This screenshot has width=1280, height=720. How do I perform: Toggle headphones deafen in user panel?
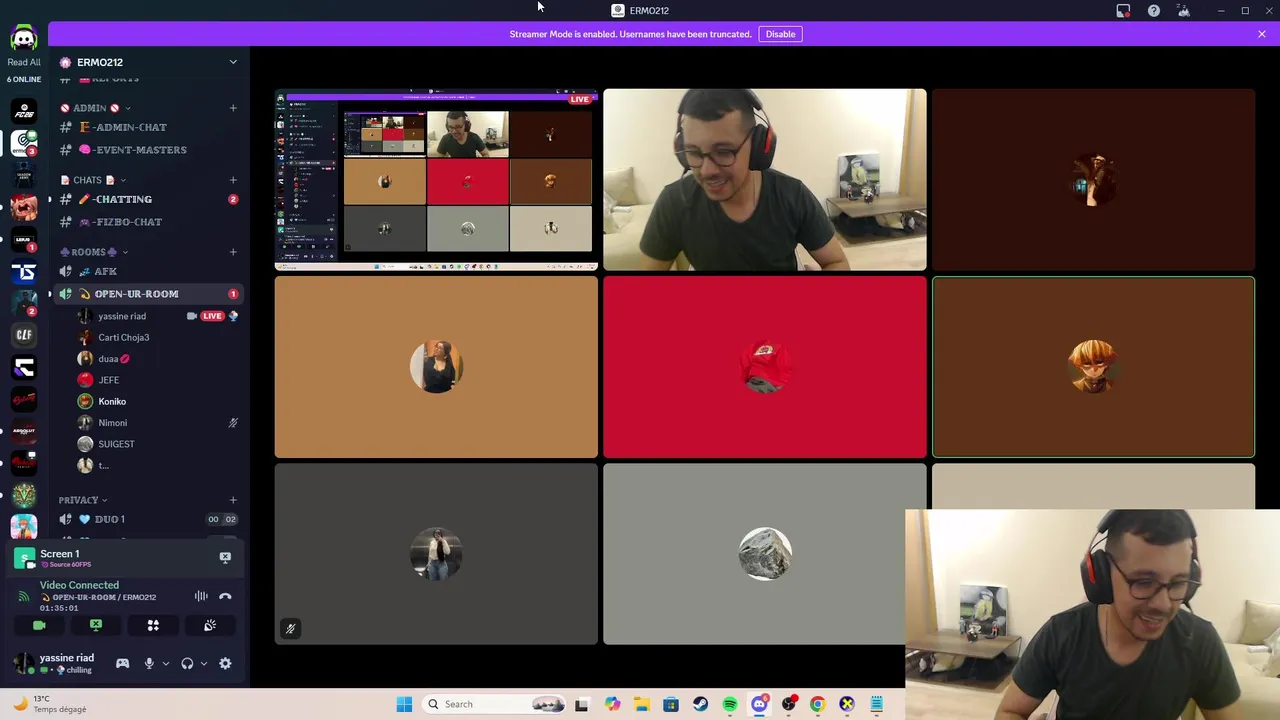(x=187, y=663)
